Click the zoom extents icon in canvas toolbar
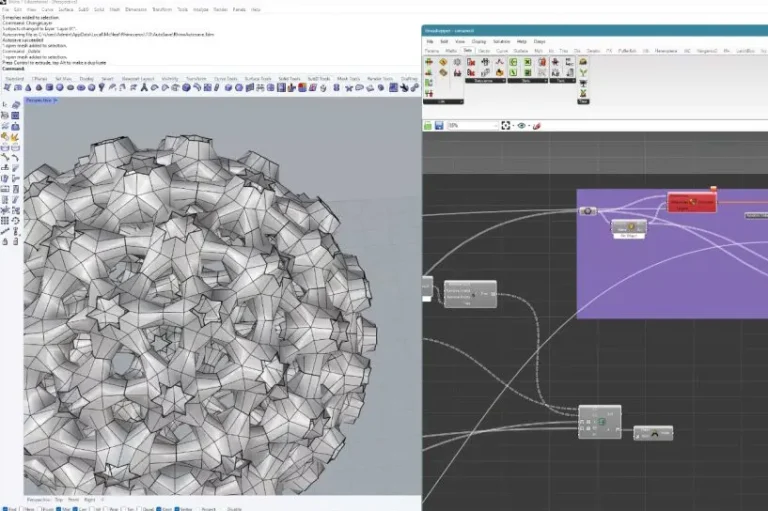Screen dimensions: 768x511 coord(507,126)
